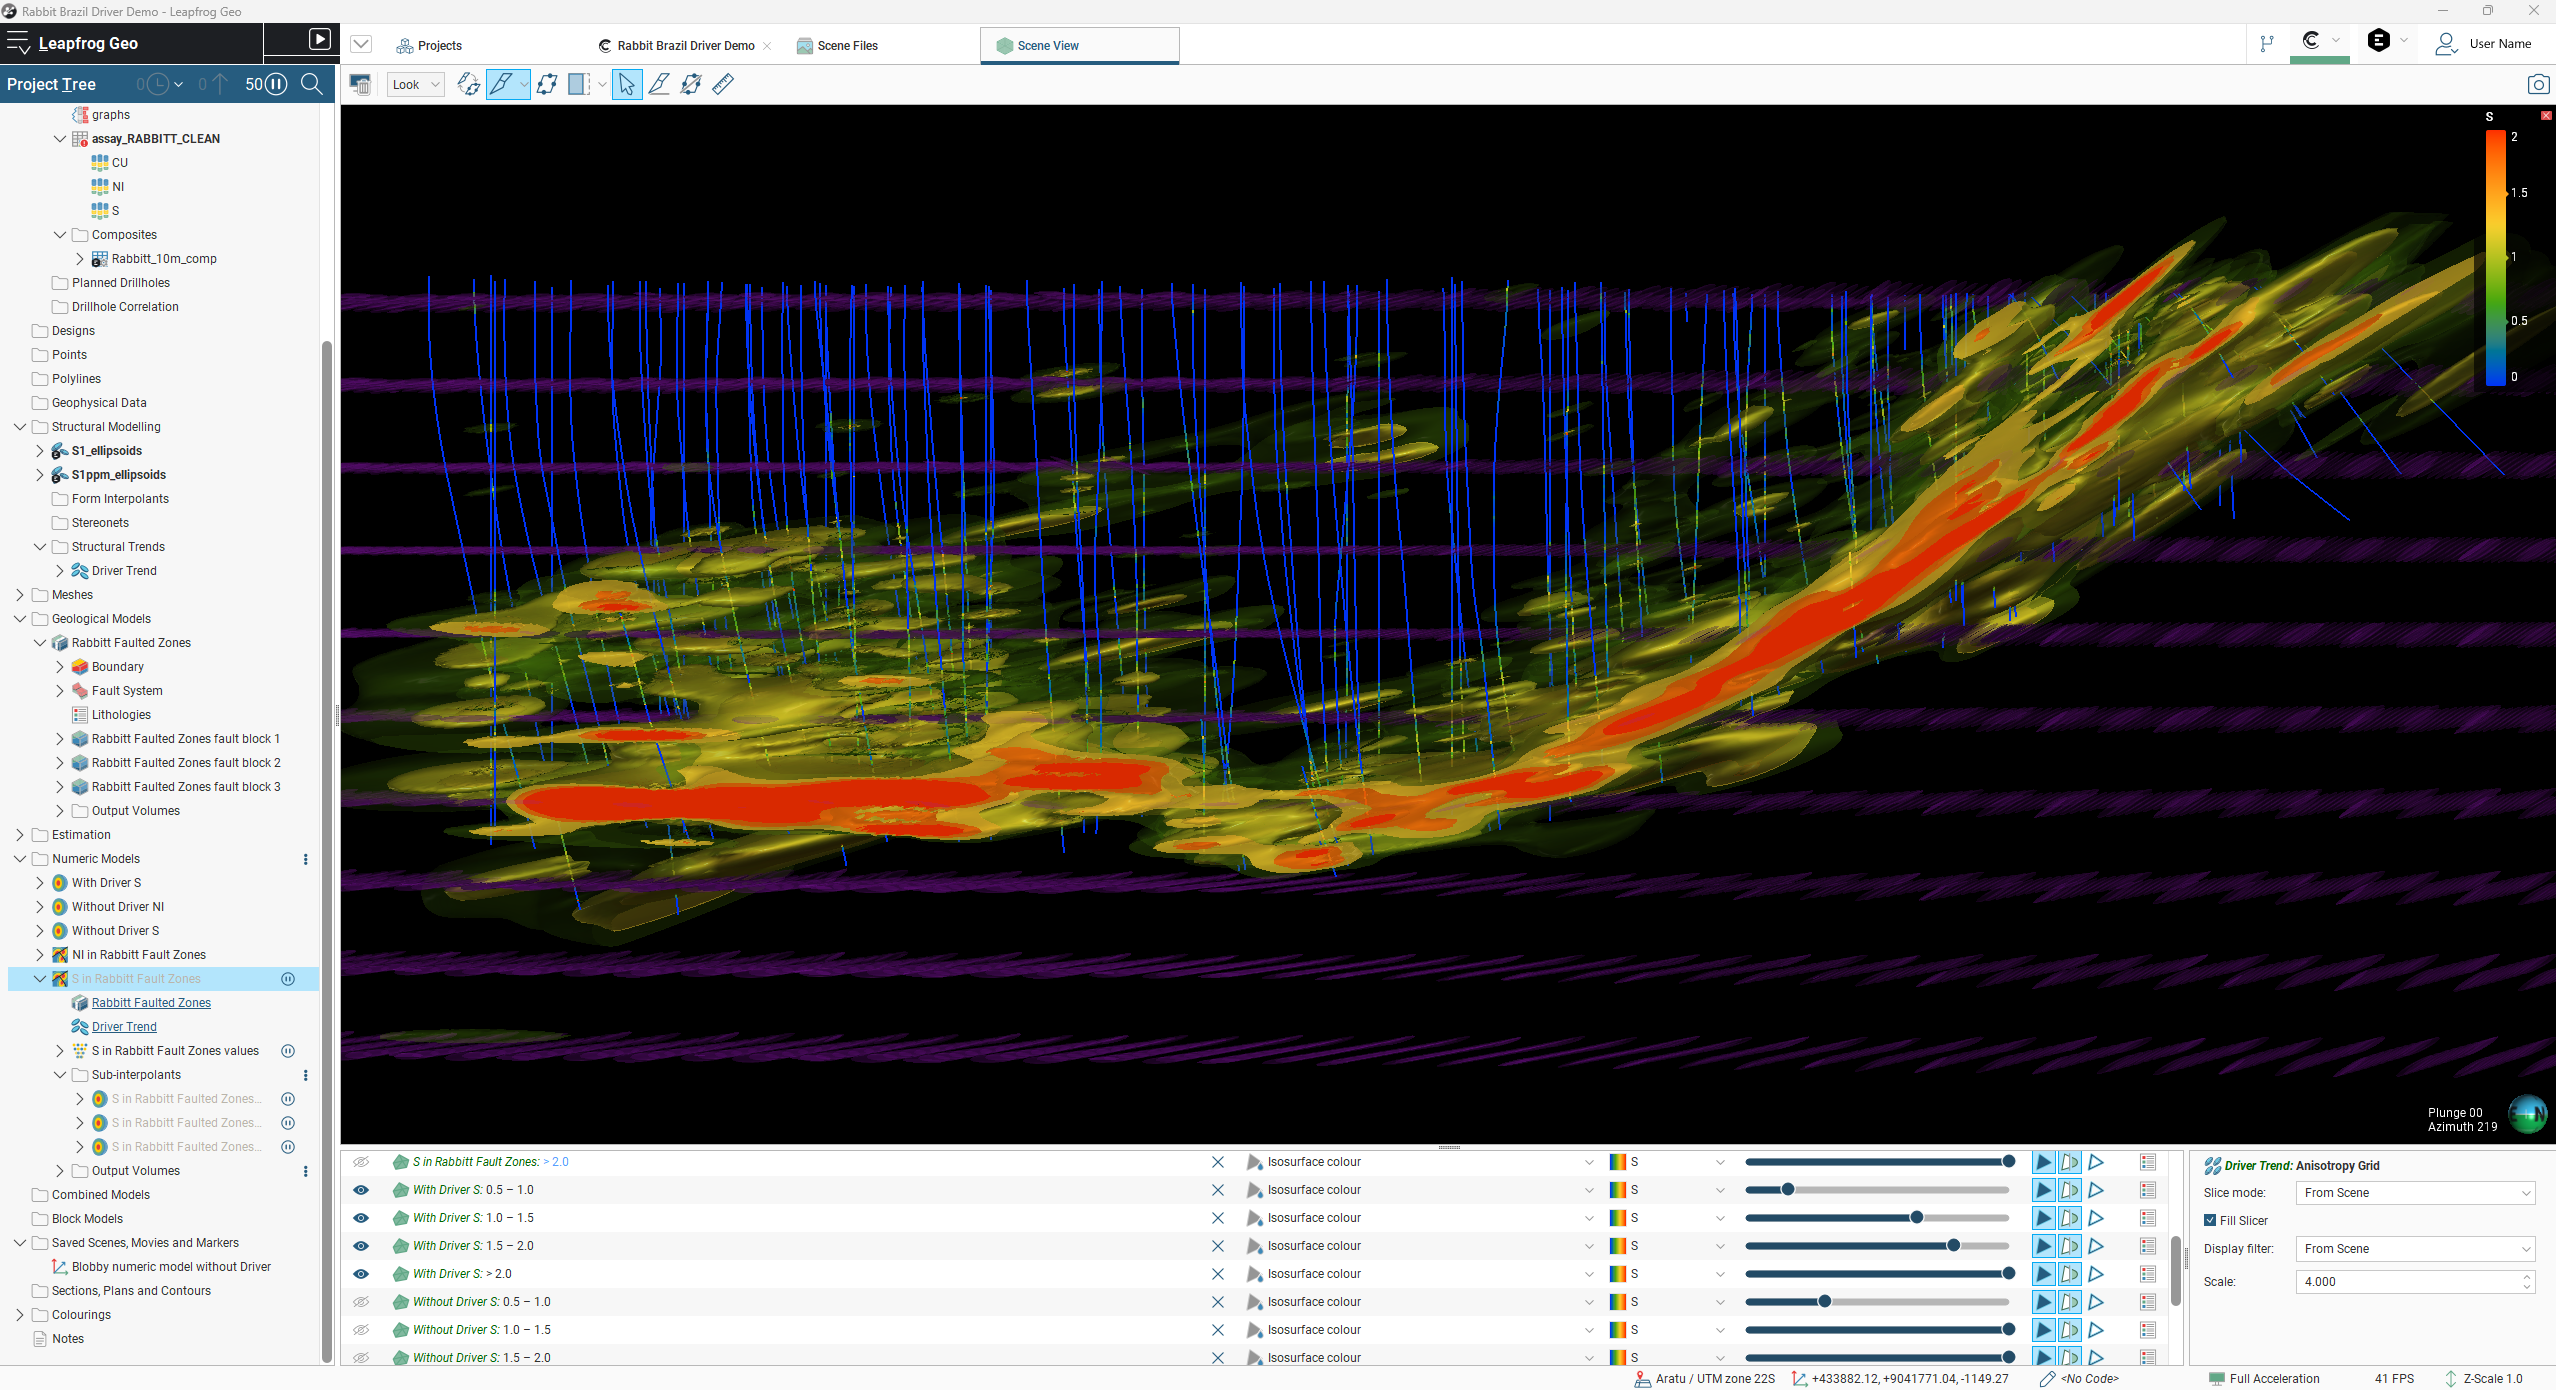The height and width of the screenshot is (1390, 2556).
Task: Switch to the Scene Files tab
Action: 846,45
